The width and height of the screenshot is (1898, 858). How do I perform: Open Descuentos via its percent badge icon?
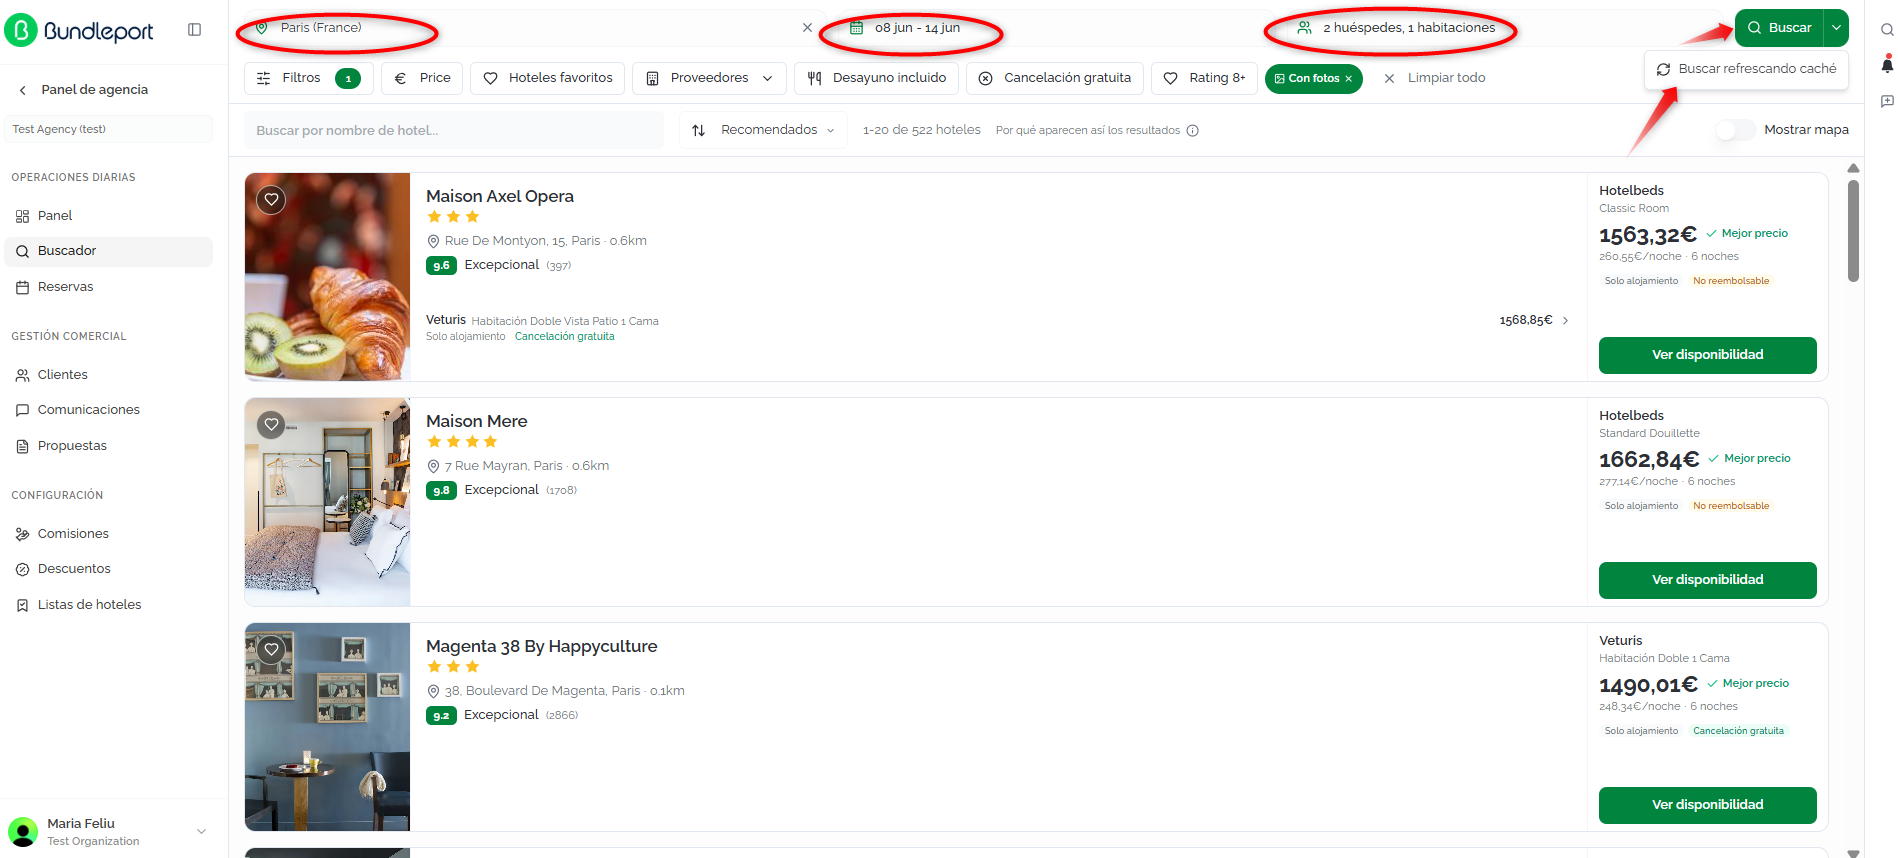tap(23, 569)
